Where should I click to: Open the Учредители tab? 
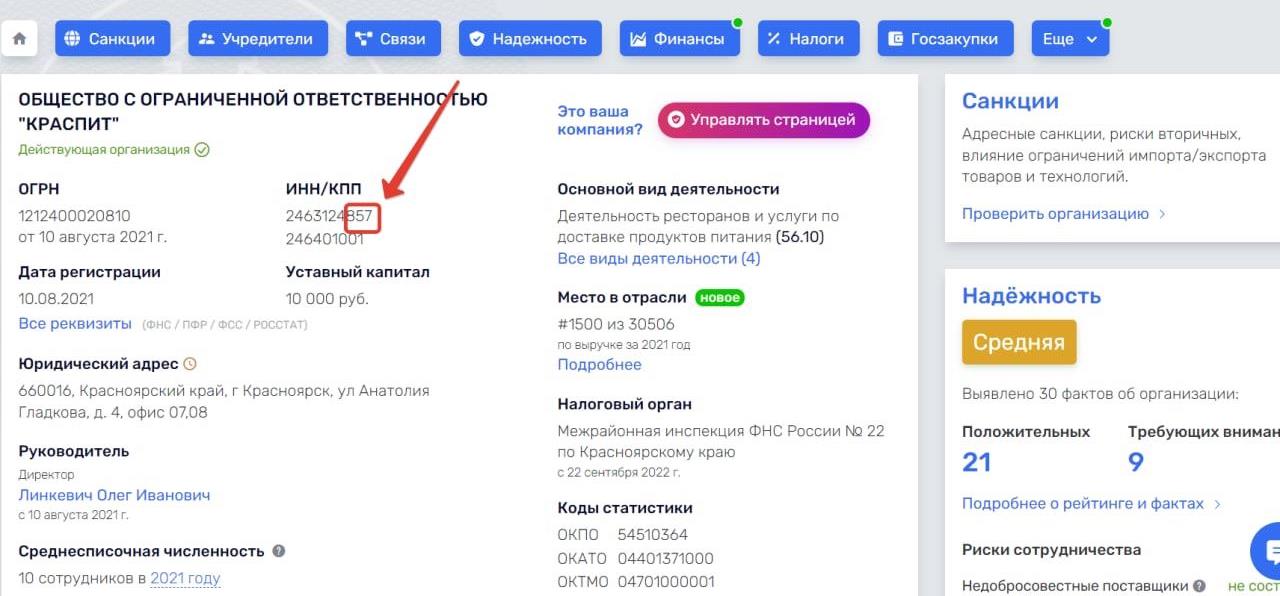click(256, 39)
